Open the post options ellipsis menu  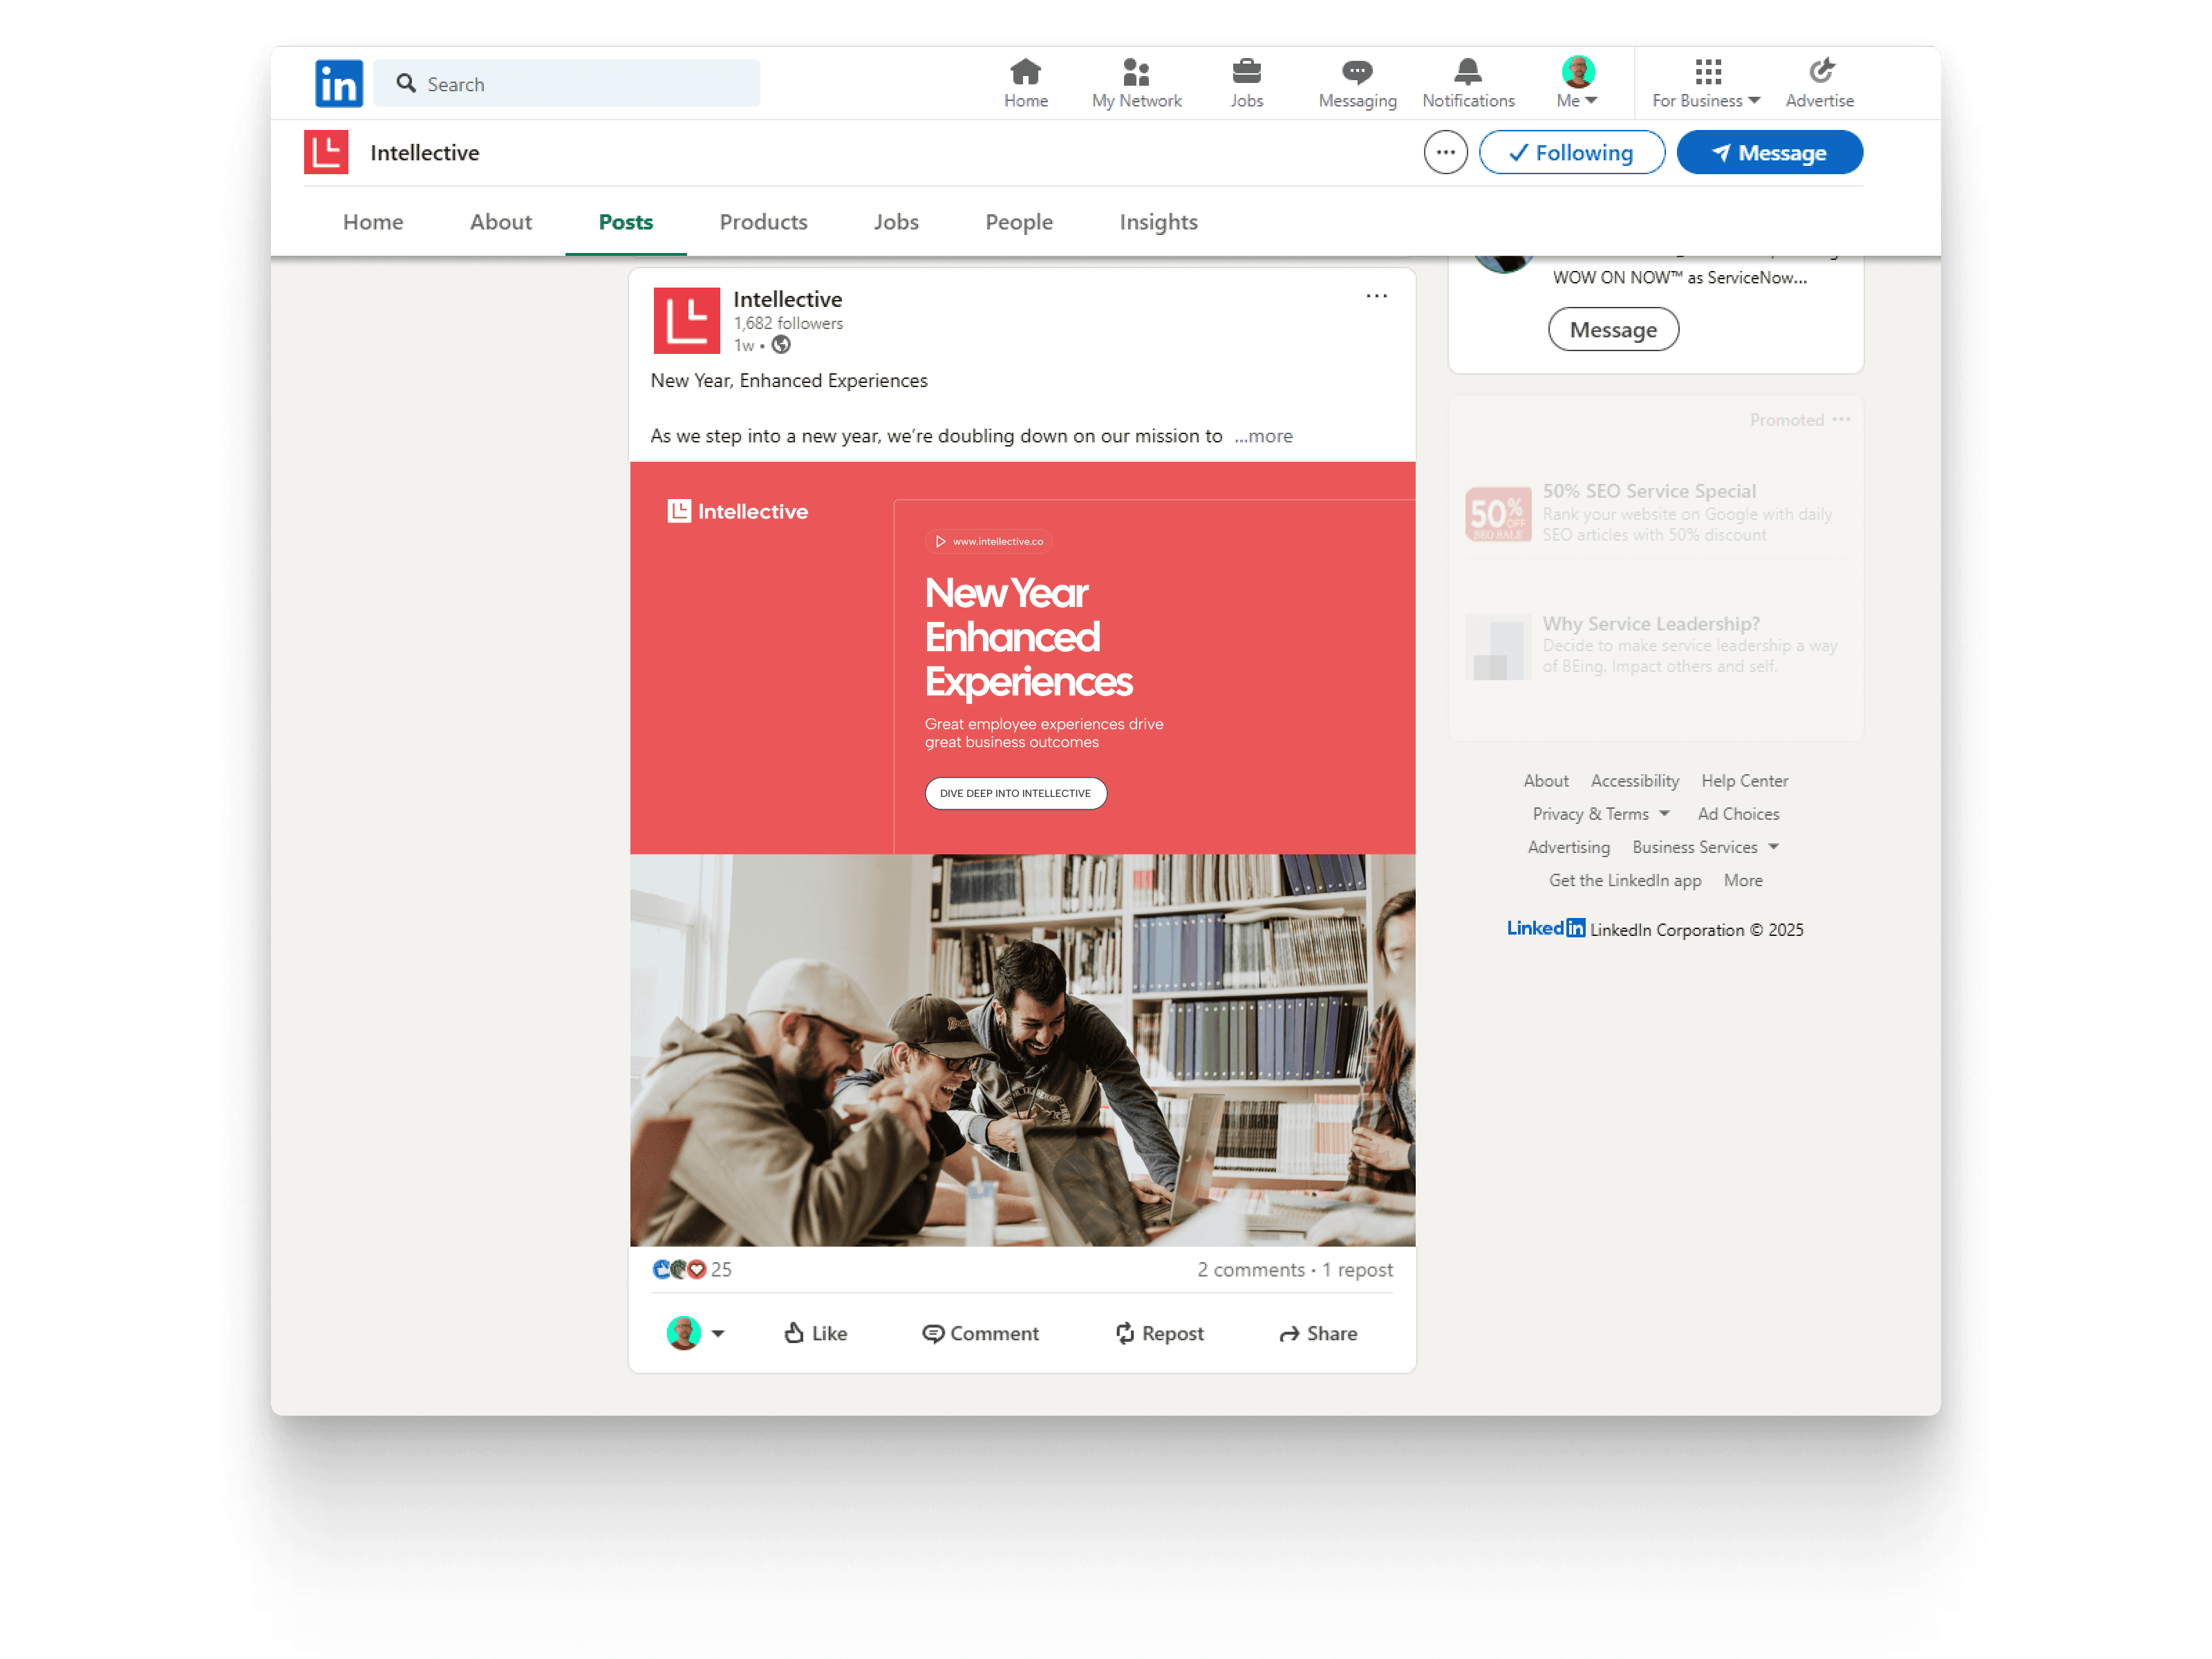point(1376,296)
